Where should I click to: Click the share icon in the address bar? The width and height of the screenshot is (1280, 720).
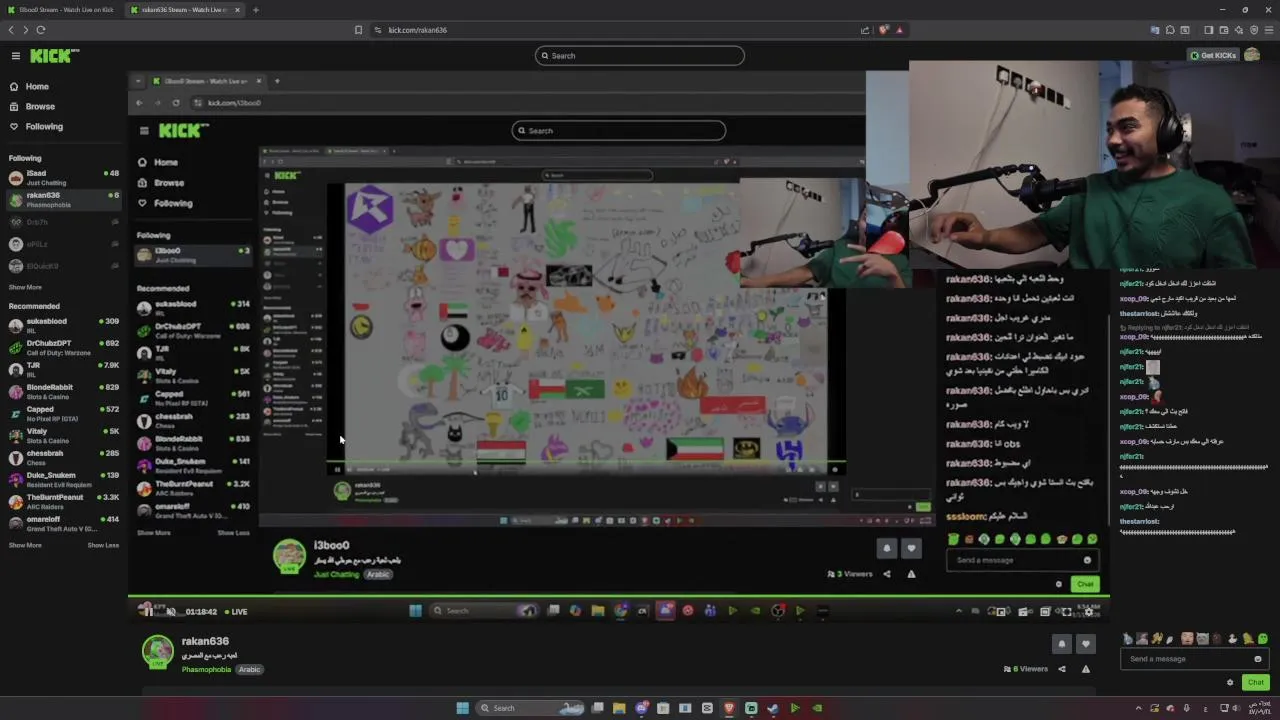(865, 30)
